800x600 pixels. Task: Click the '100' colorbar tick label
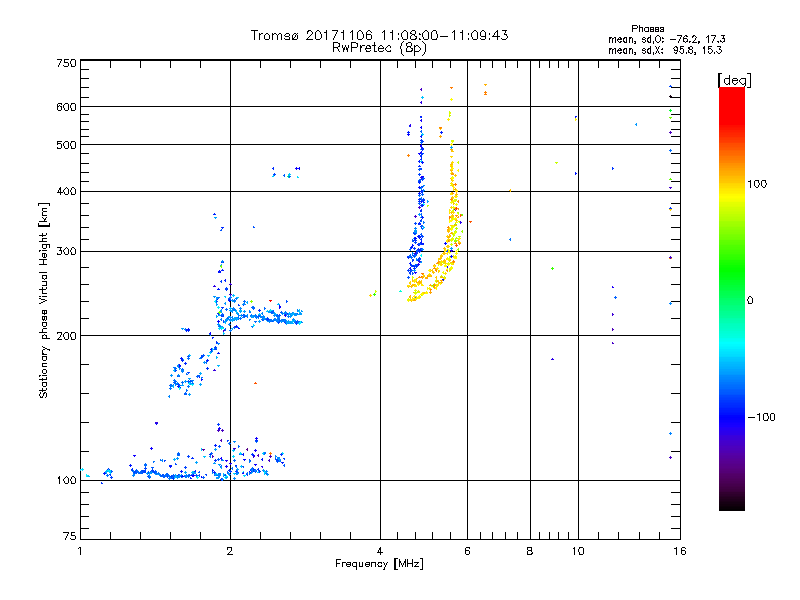tap(757, 184)
